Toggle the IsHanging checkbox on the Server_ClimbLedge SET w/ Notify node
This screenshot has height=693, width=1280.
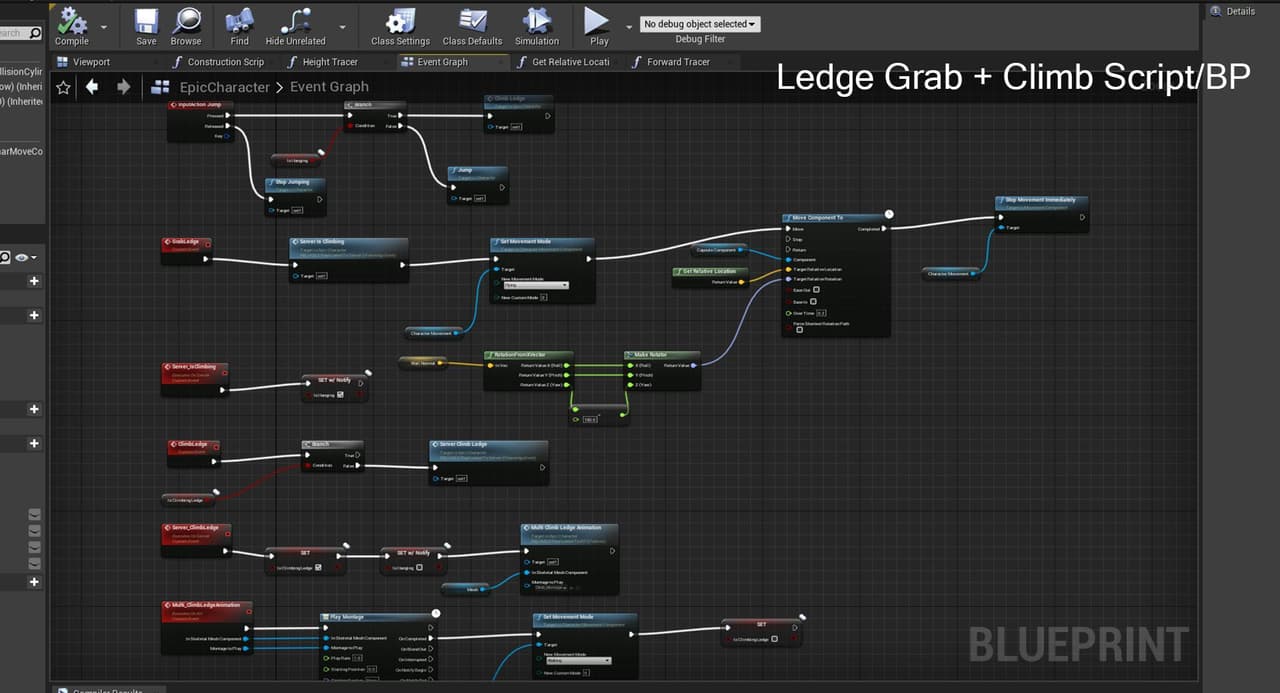[420, 568]
